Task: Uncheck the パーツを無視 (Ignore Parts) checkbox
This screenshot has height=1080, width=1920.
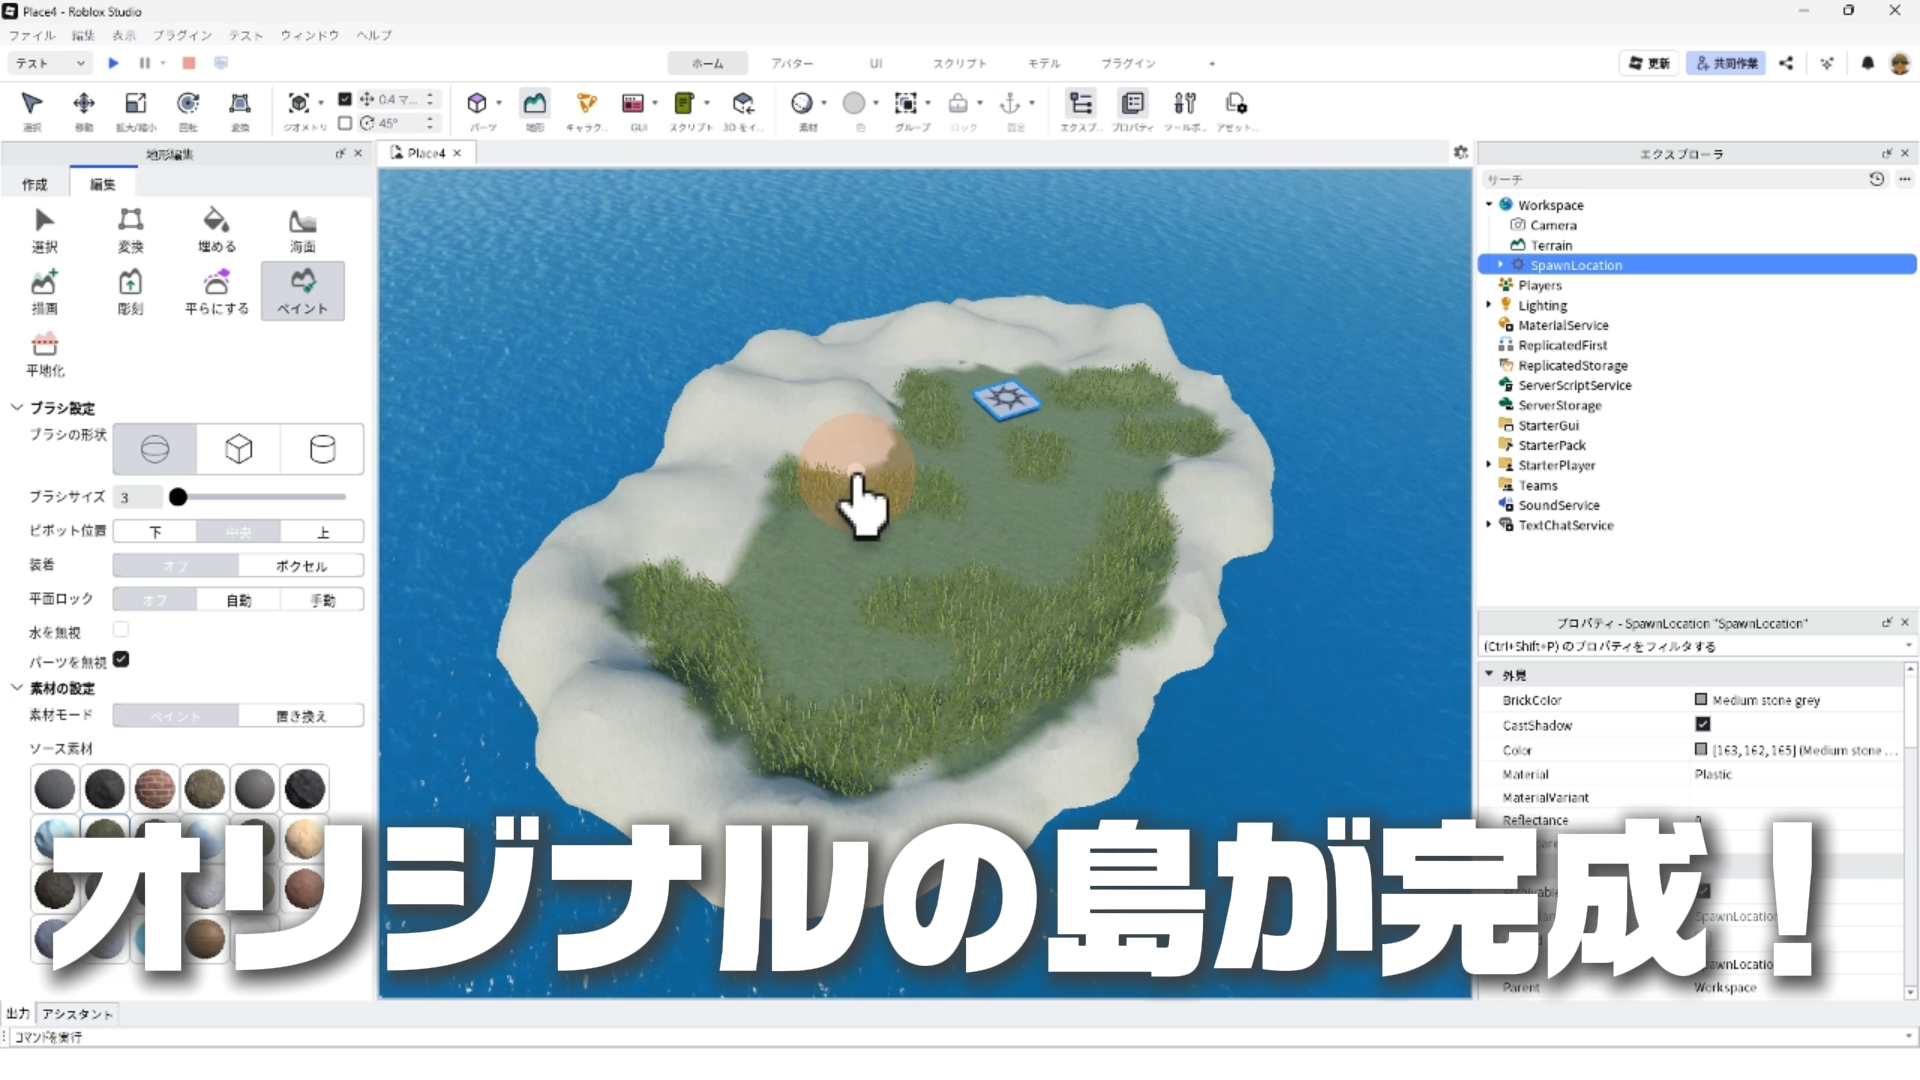Action: (121, 660)
